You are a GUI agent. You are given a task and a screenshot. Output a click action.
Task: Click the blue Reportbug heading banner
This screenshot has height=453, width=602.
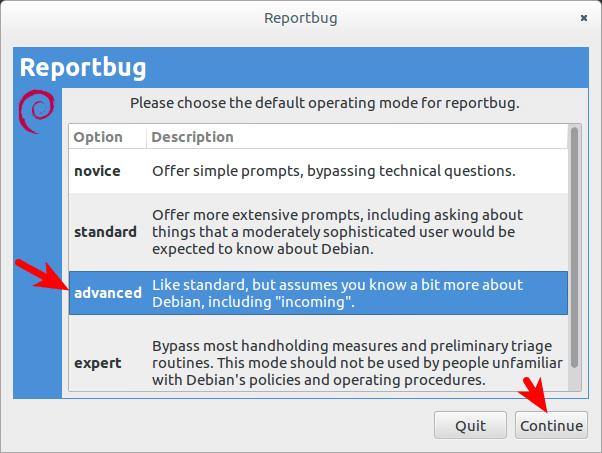click(300, 68)
